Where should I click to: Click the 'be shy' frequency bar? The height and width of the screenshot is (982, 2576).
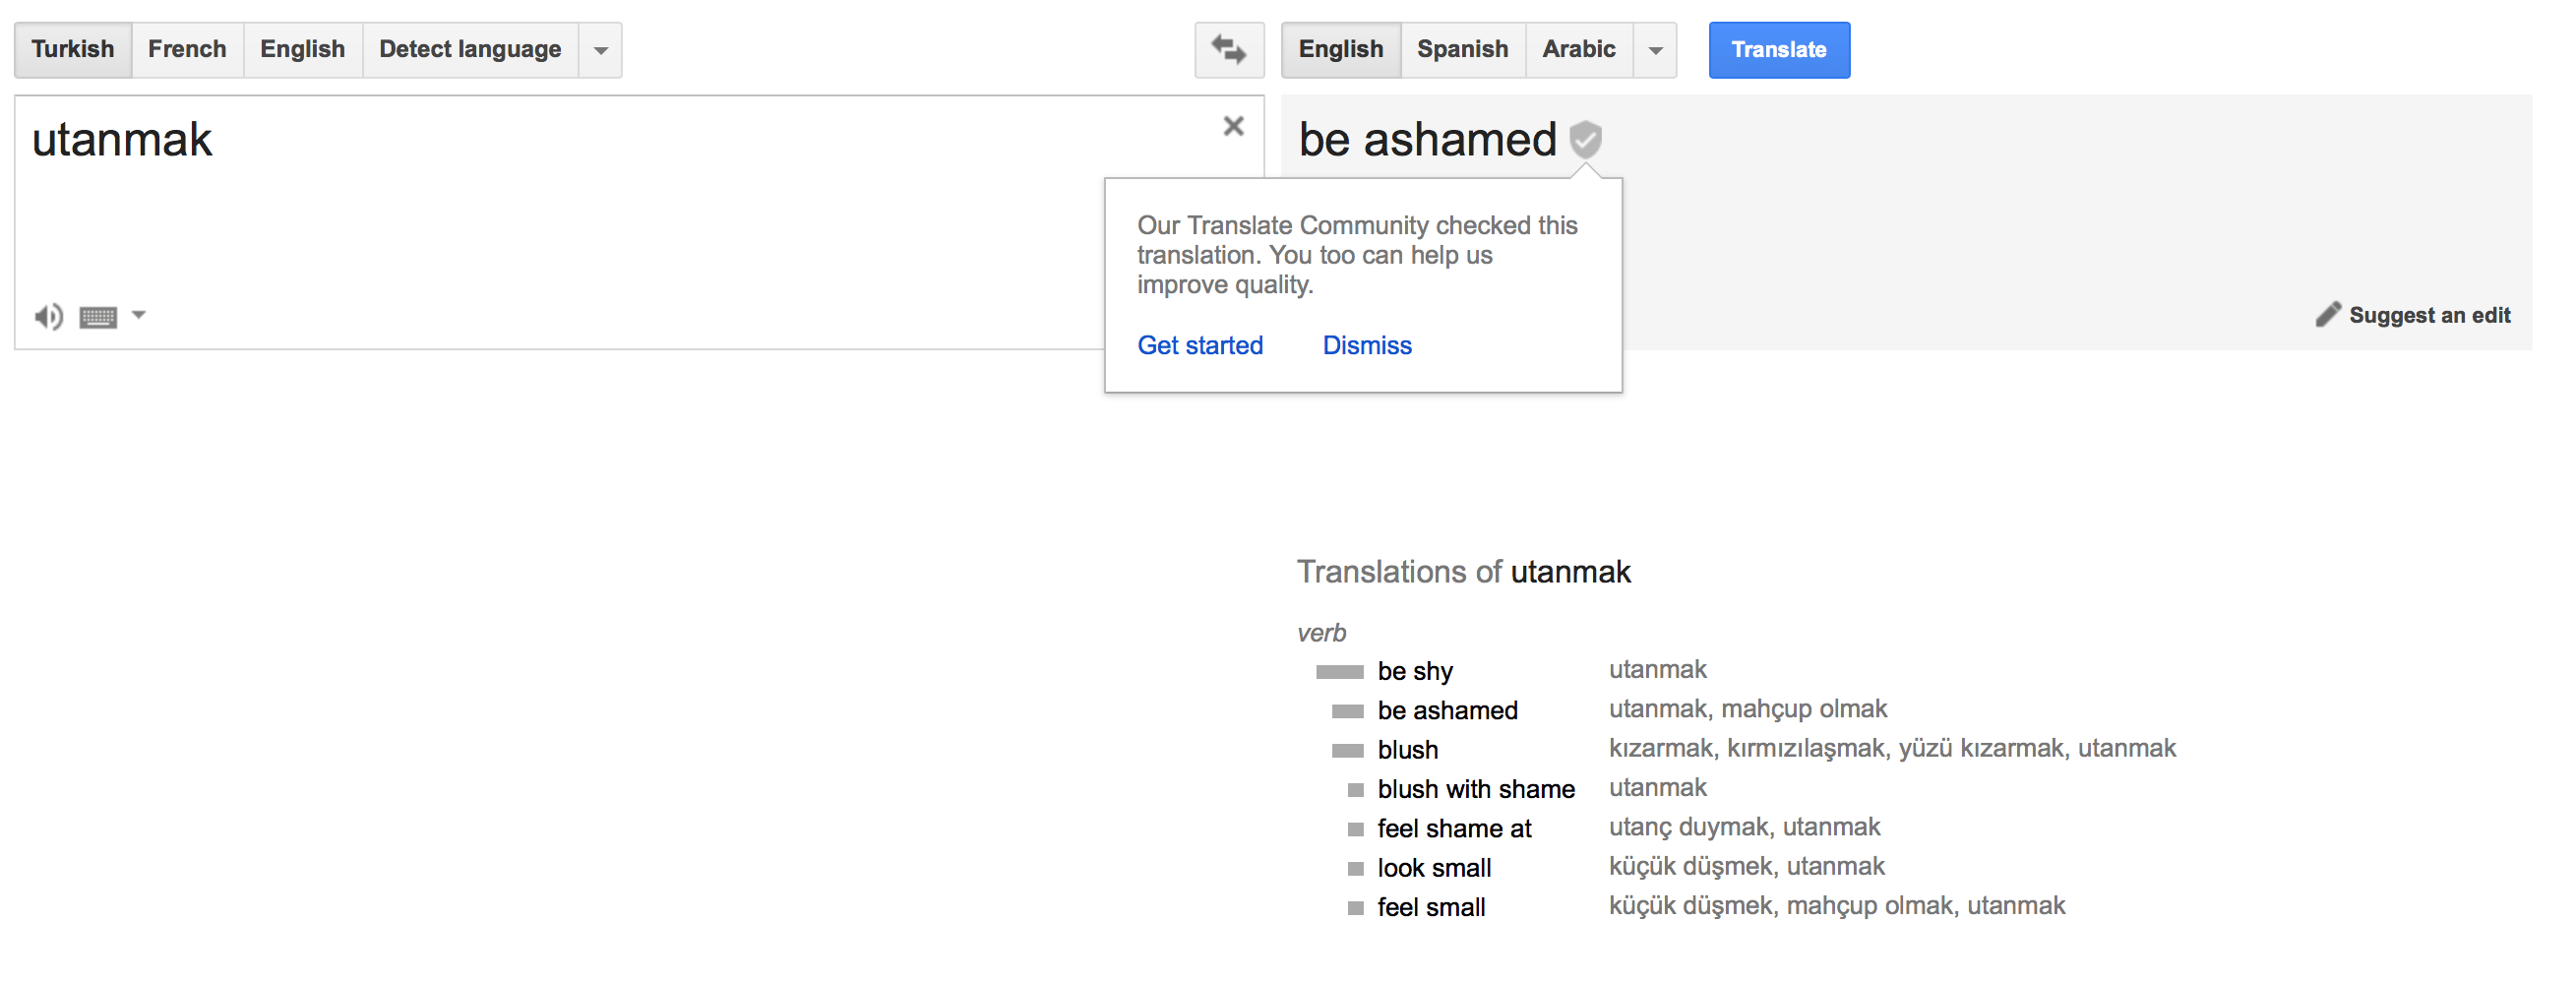1339,672
